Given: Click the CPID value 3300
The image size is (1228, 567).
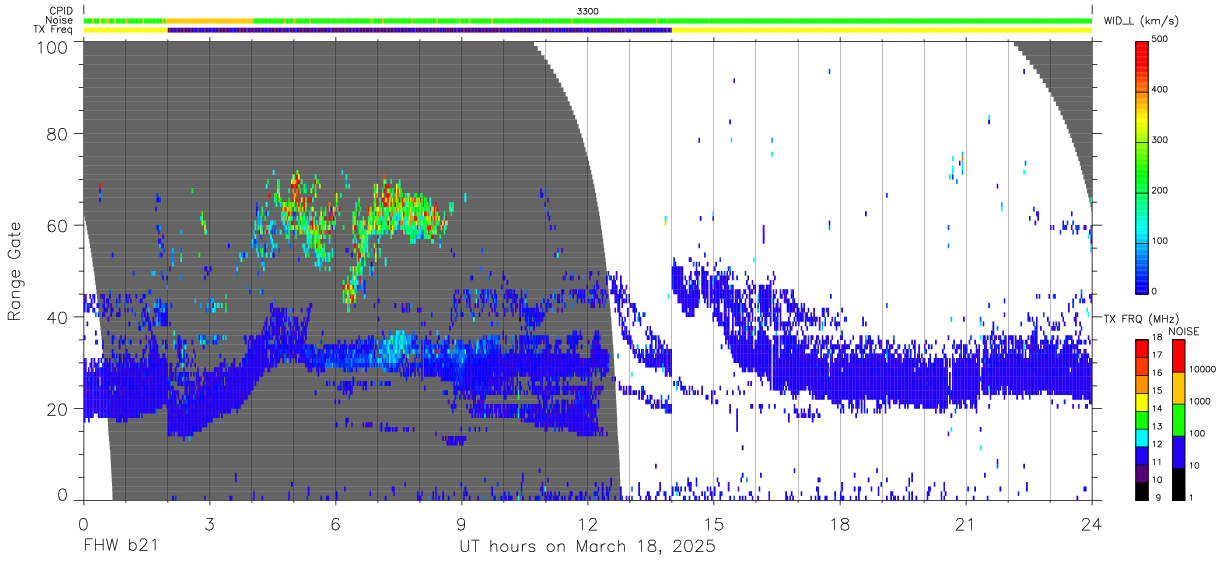Looking at the screenshot, I should tap(588, 10).
